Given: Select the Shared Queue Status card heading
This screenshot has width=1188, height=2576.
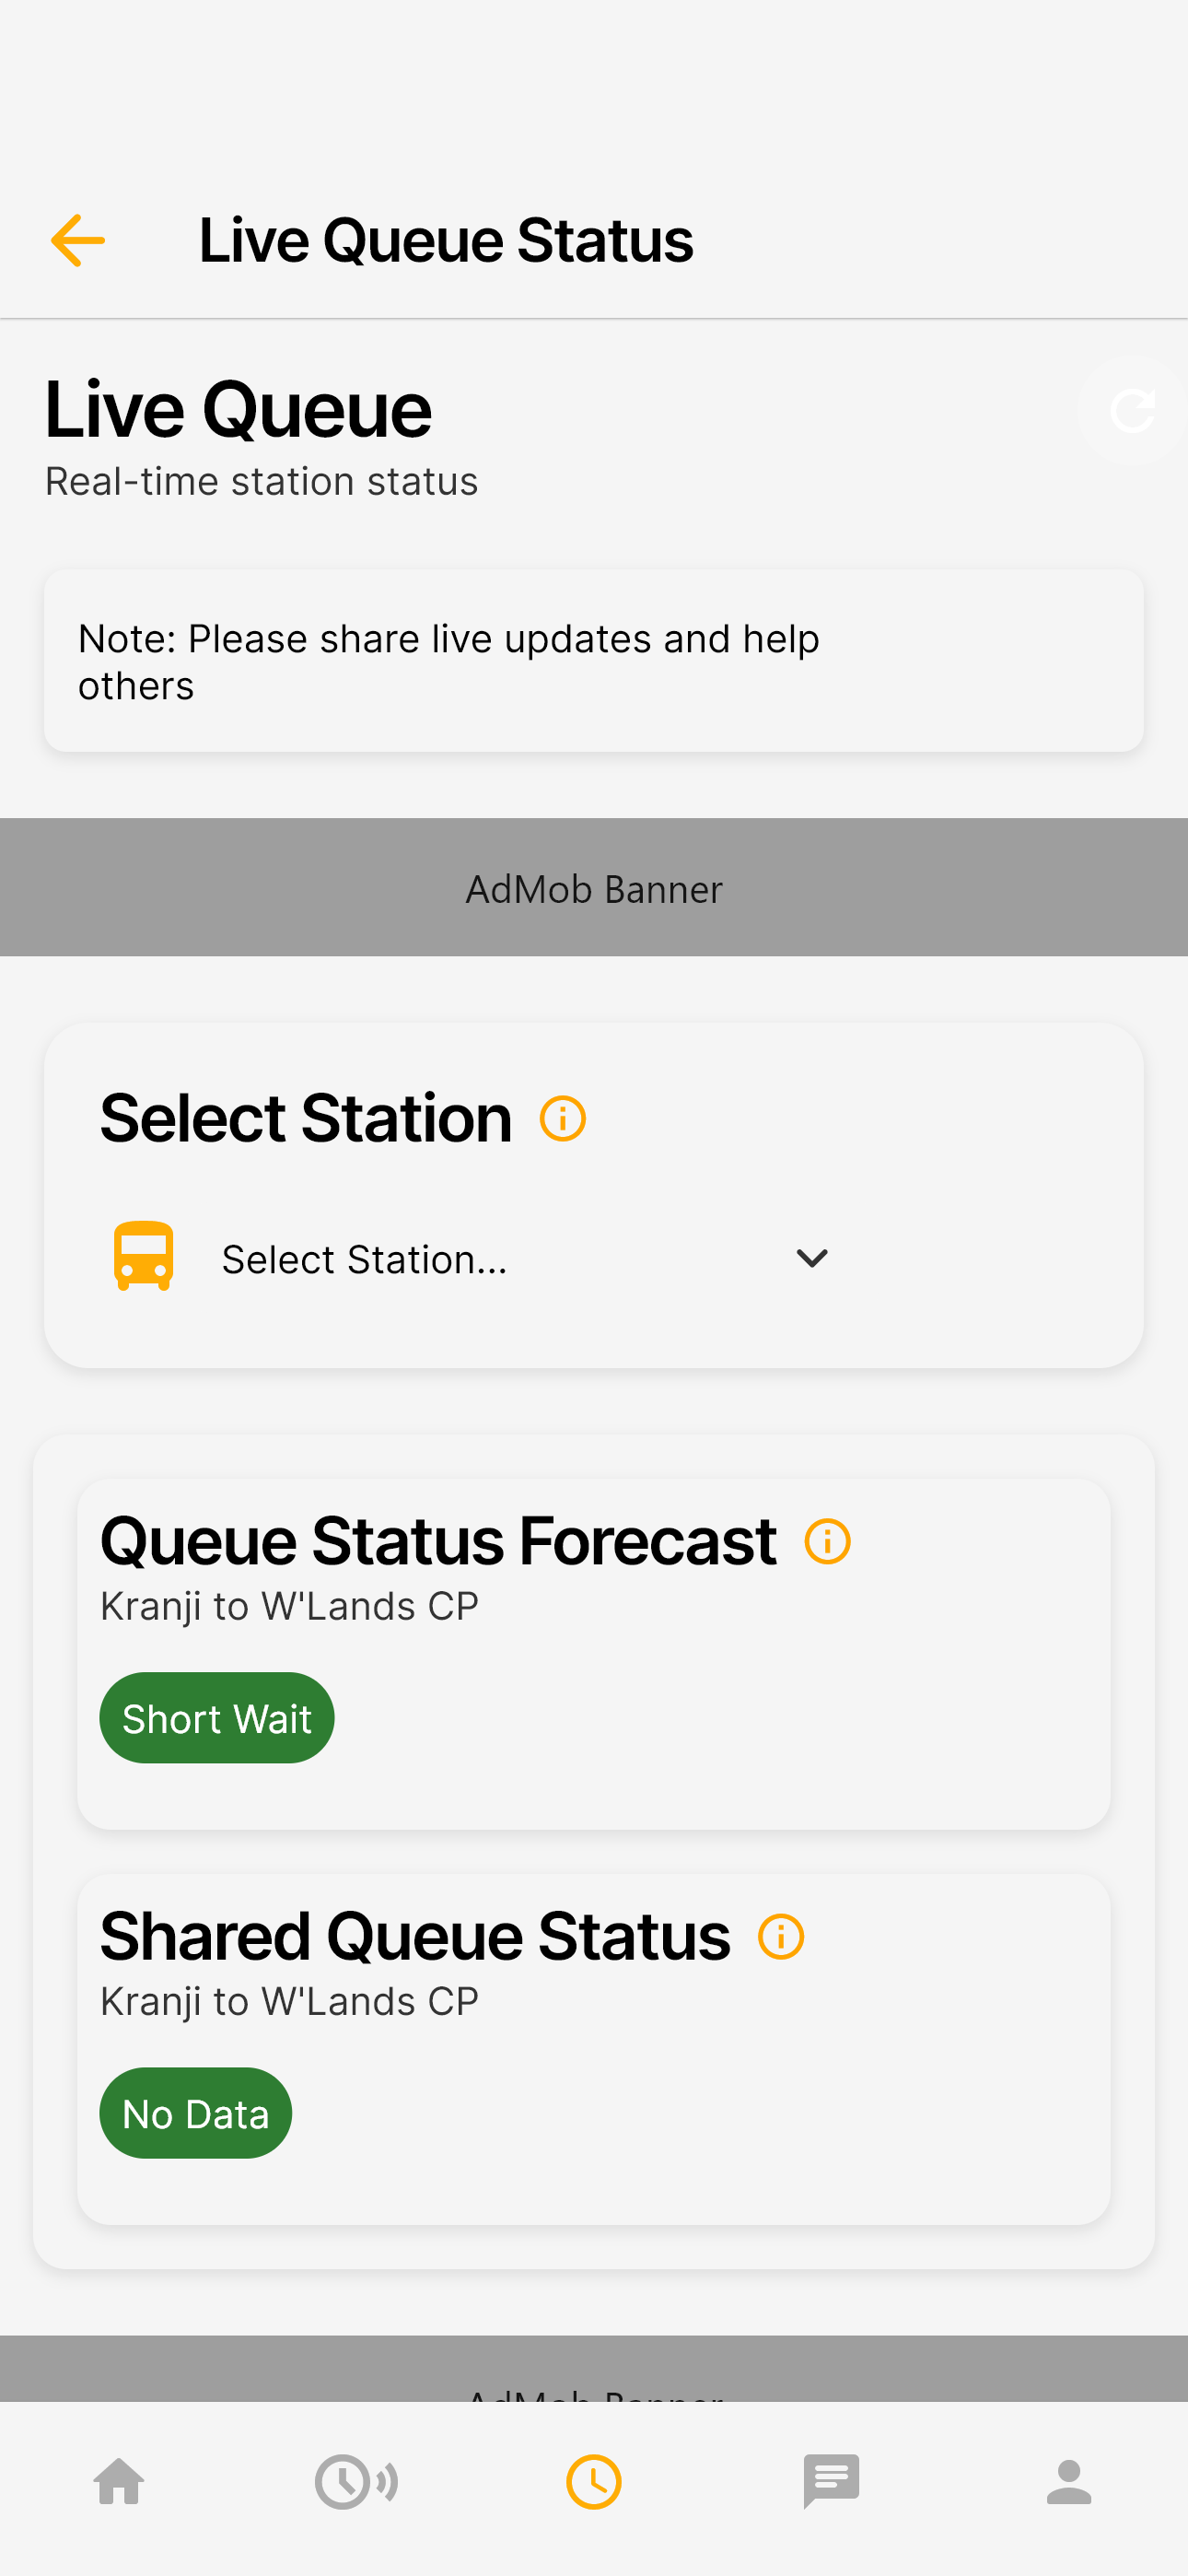Looking at the screenshot, I should pyautogui.click(x=415, y=1936).
